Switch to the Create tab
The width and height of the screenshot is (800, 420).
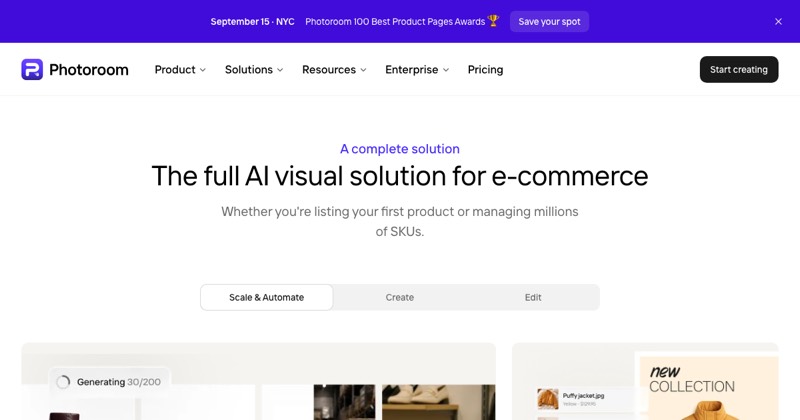(399, 298)
